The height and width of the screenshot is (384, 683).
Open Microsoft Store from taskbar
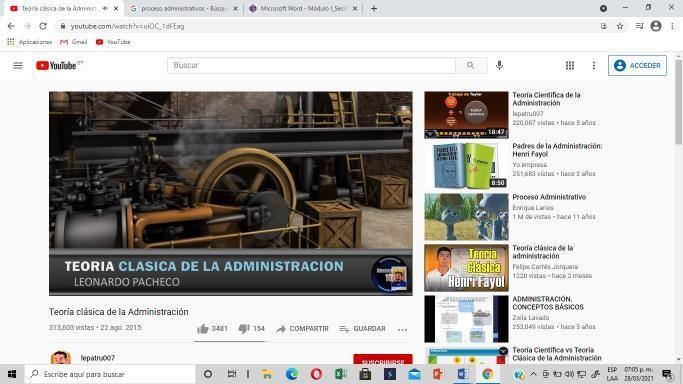365,374
